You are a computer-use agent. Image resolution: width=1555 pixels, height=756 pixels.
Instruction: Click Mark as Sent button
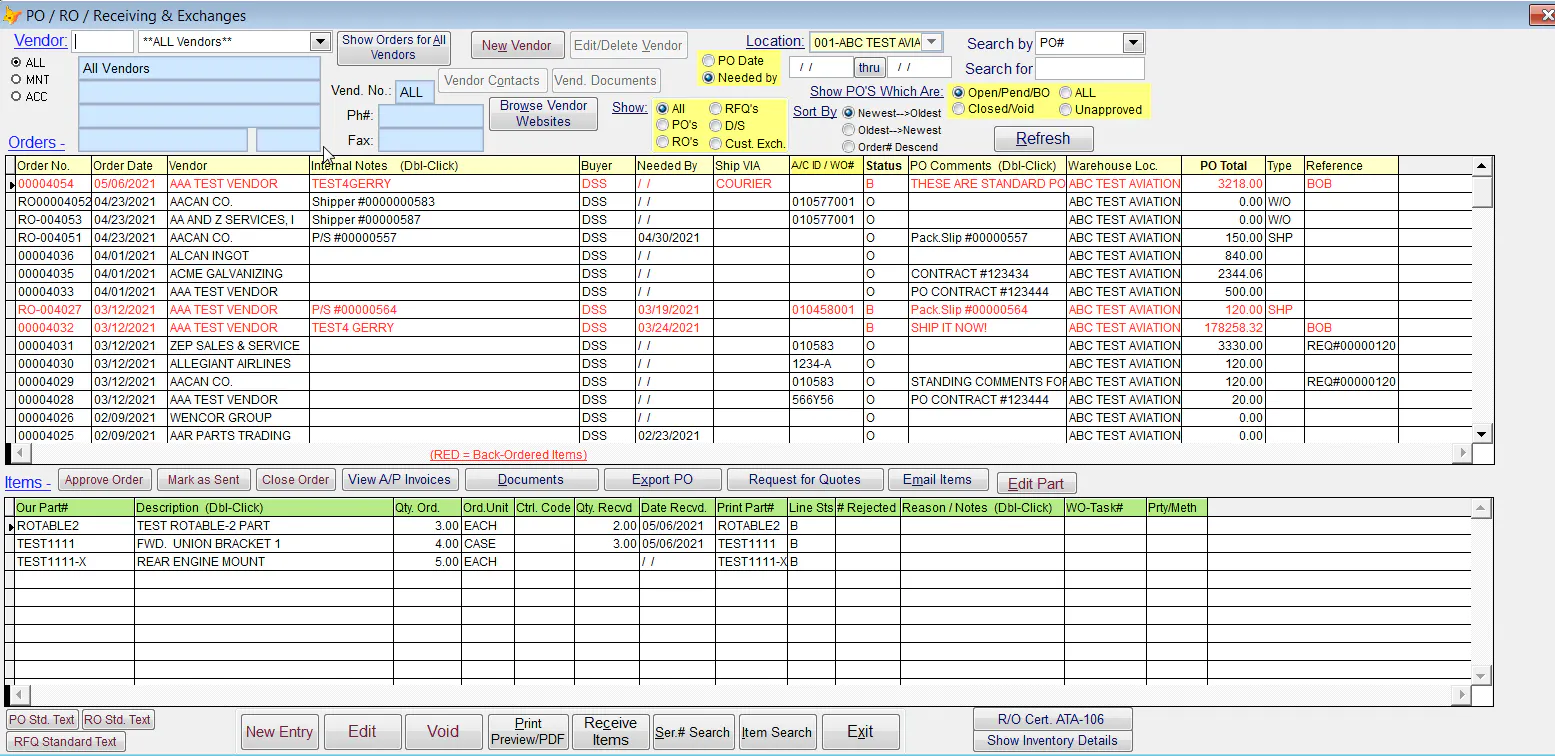pyautogui.click(x=204, y=480)
